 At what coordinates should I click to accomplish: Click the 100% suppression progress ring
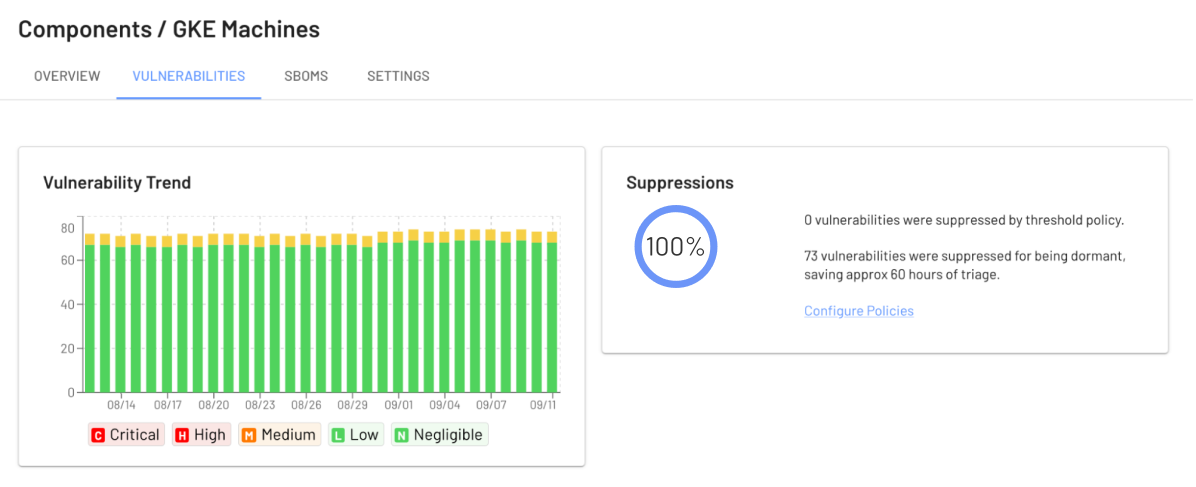pos(676,247)
